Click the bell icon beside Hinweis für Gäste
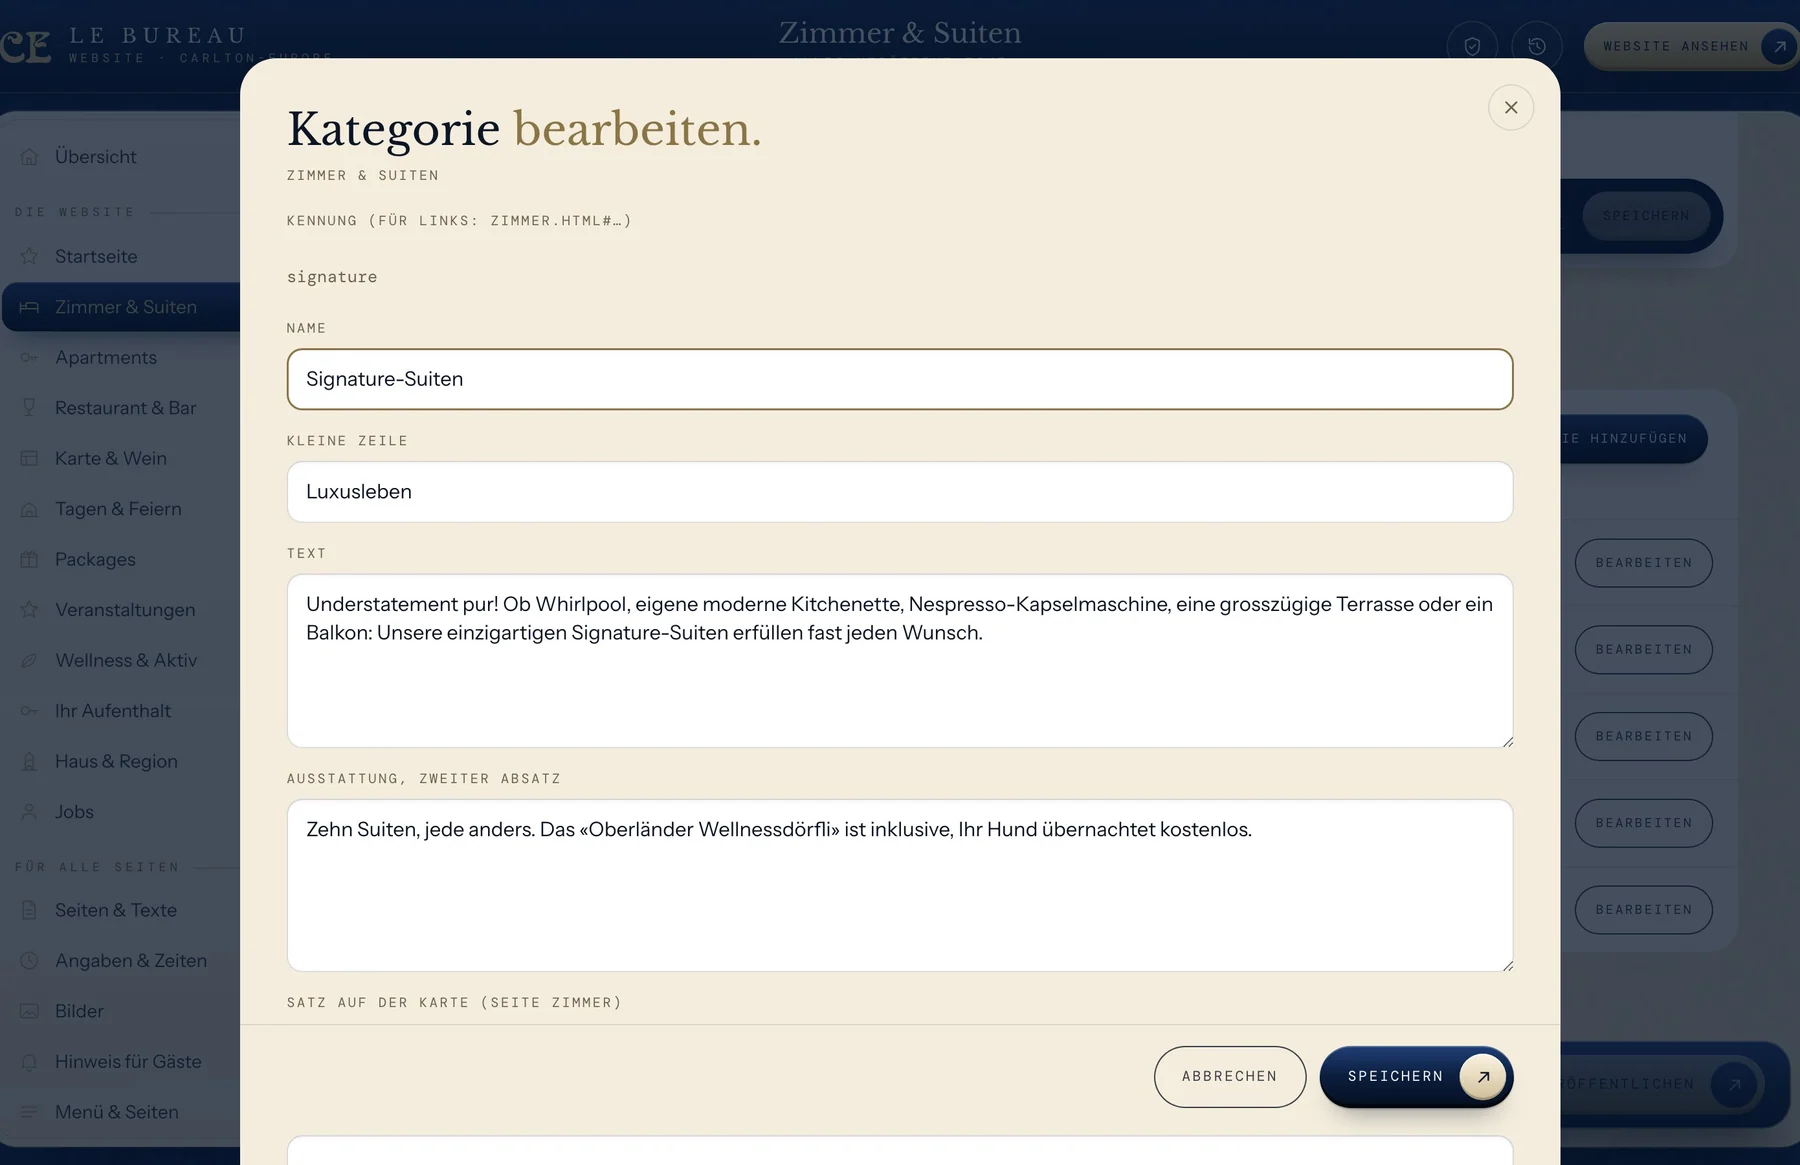Viewport: 1800px width, 1165px height. (x=30, y=1062)
